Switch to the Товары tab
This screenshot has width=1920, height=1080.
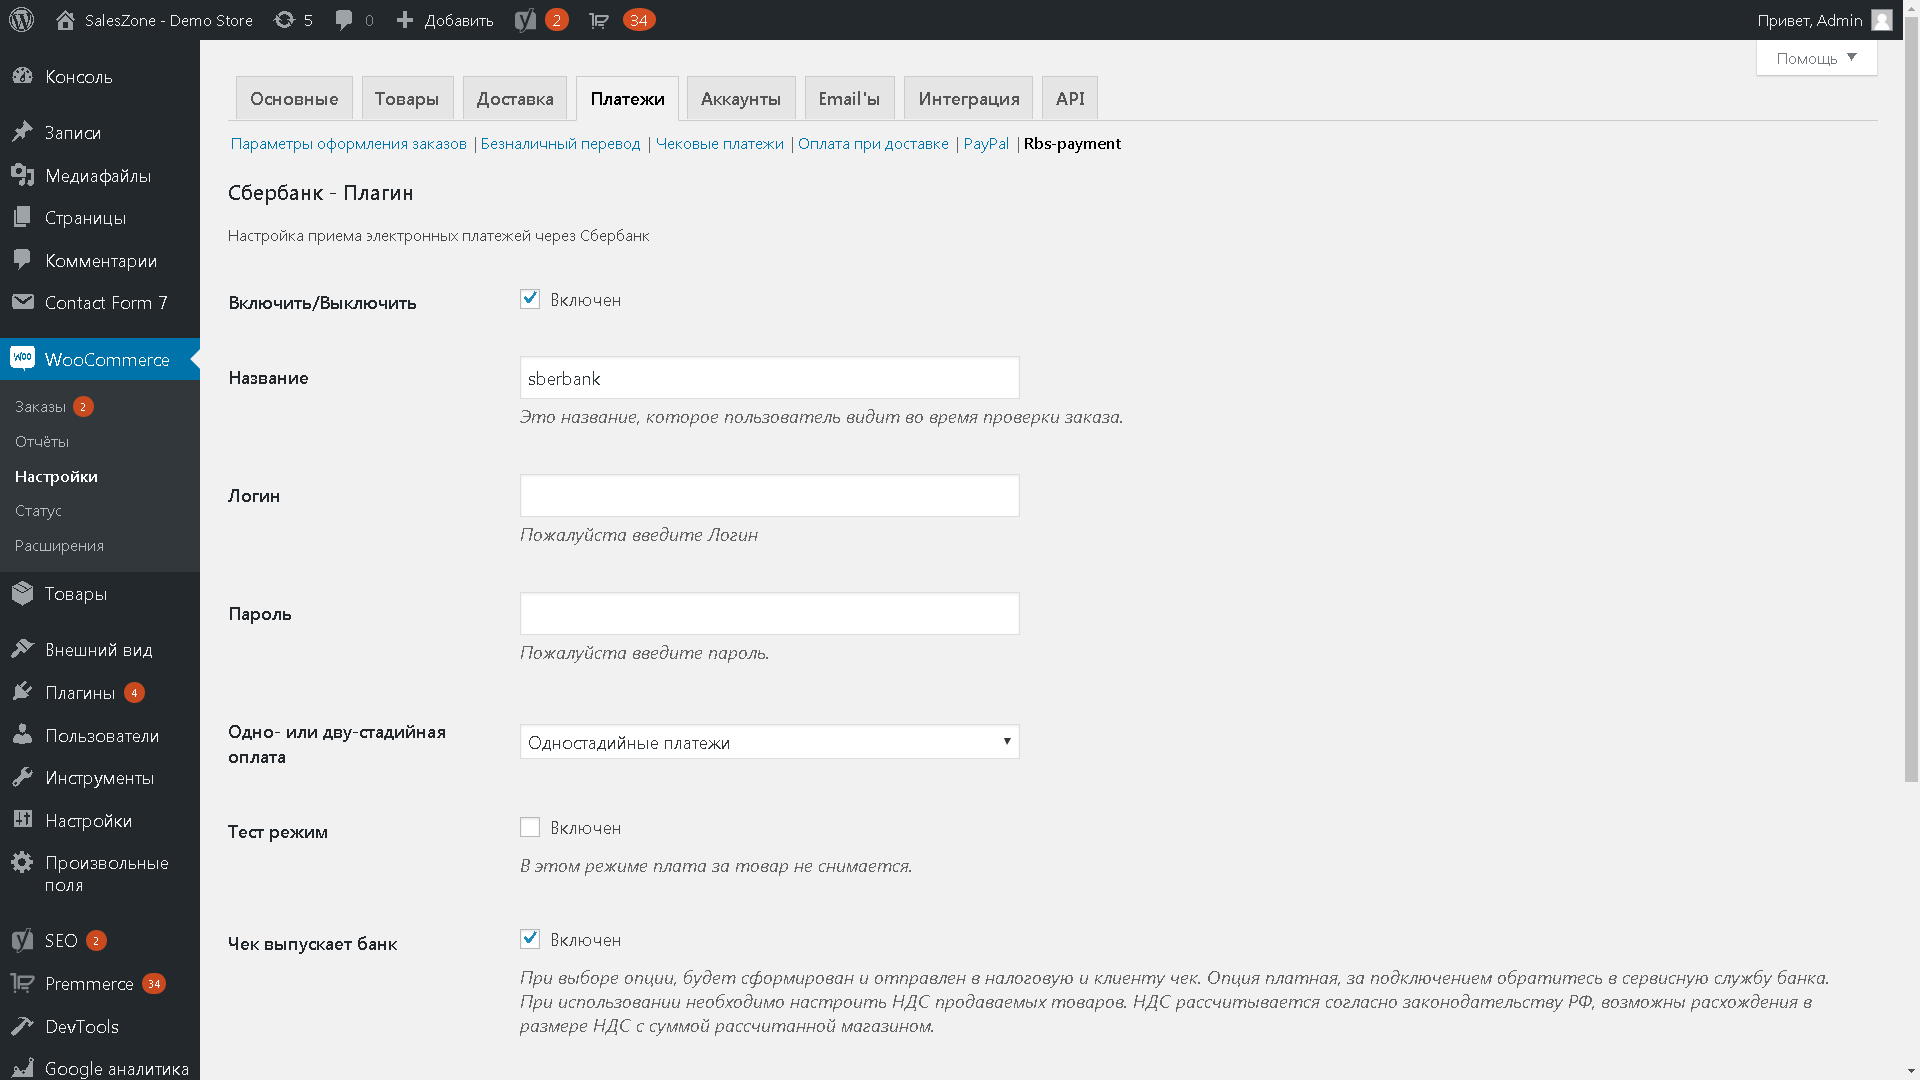point(407,98)
